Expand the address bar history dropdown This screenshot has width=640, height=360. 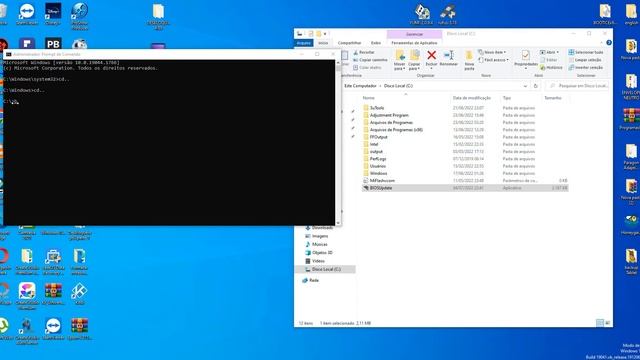coord(525,86)
